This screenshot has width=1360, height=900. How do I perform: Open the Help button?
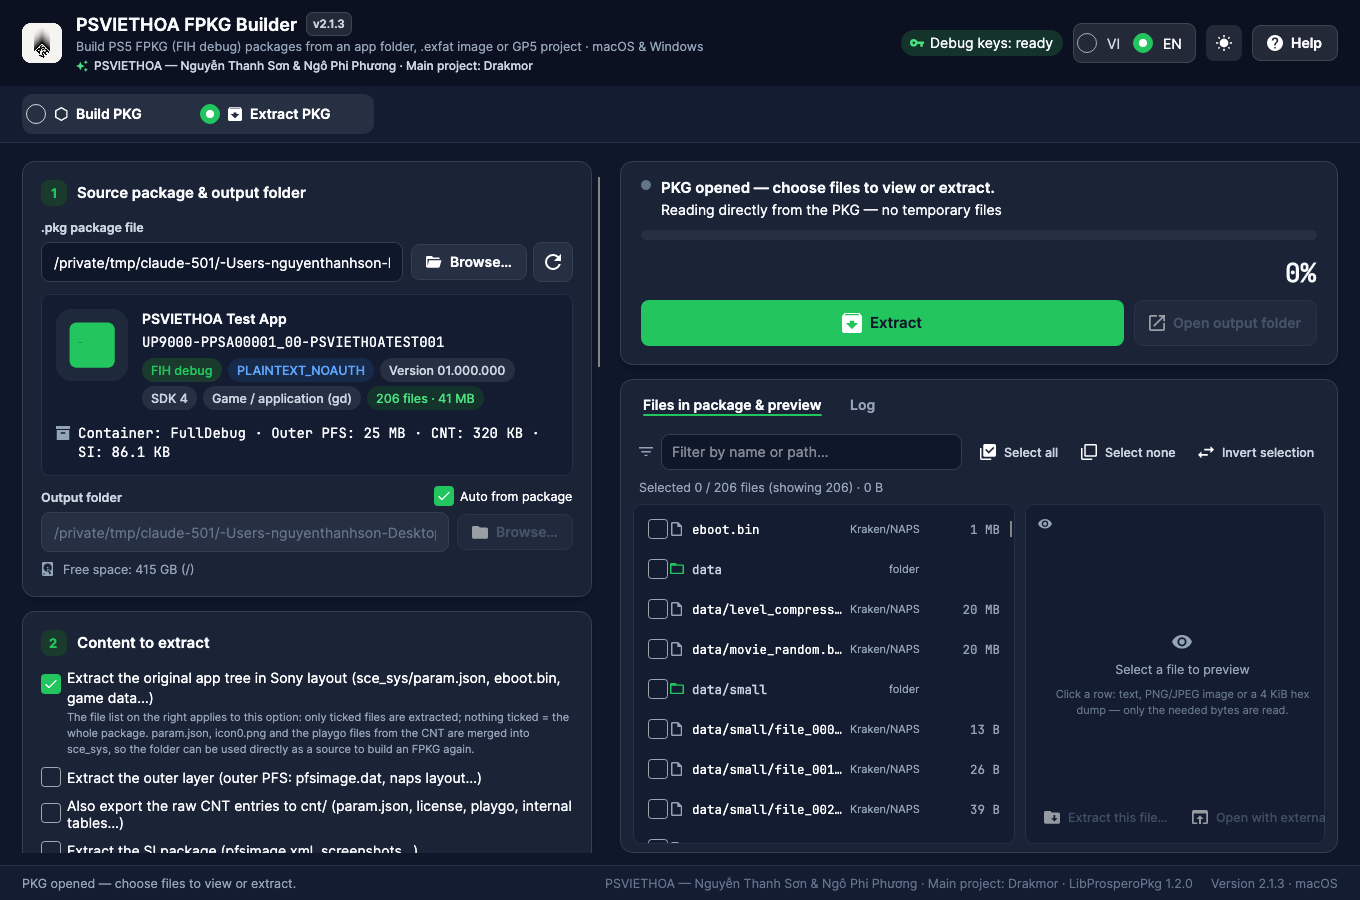(1294, 43)
